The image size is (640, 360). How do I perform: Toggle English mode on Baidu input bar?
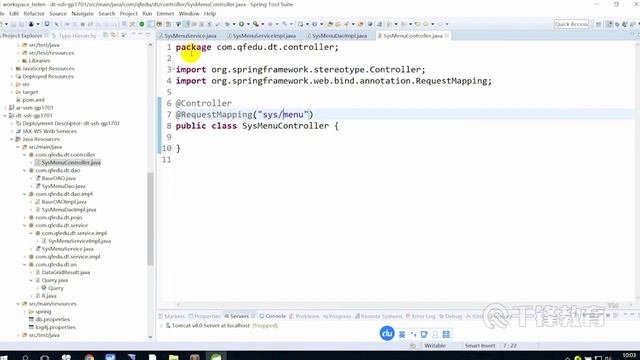402,334
